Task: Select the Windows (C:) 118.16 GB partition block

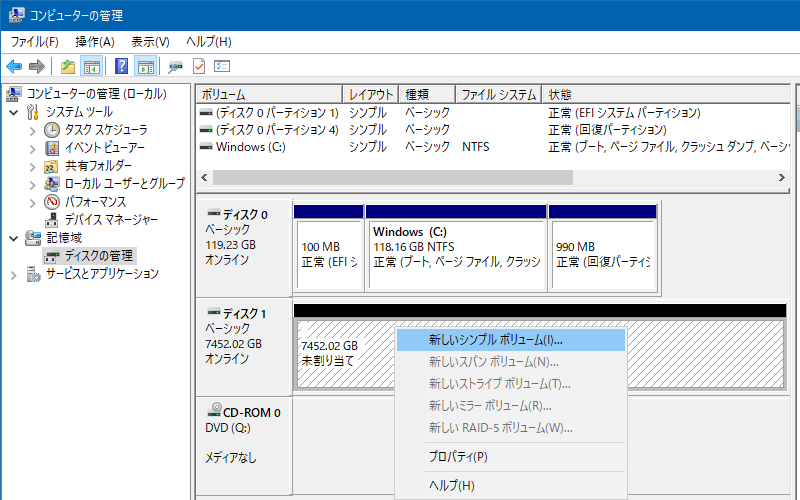Action: tap(456, 248)
